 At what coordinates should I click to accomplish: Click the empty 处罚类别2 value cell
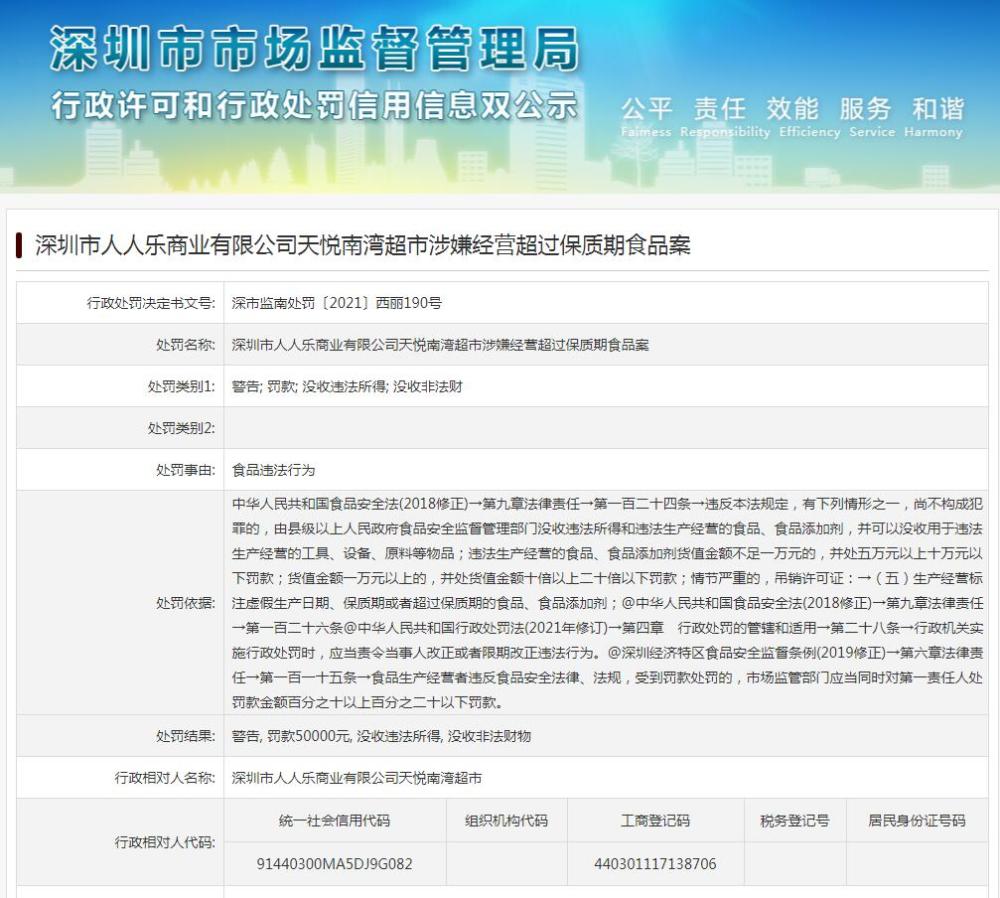click(x=605, y=428)
